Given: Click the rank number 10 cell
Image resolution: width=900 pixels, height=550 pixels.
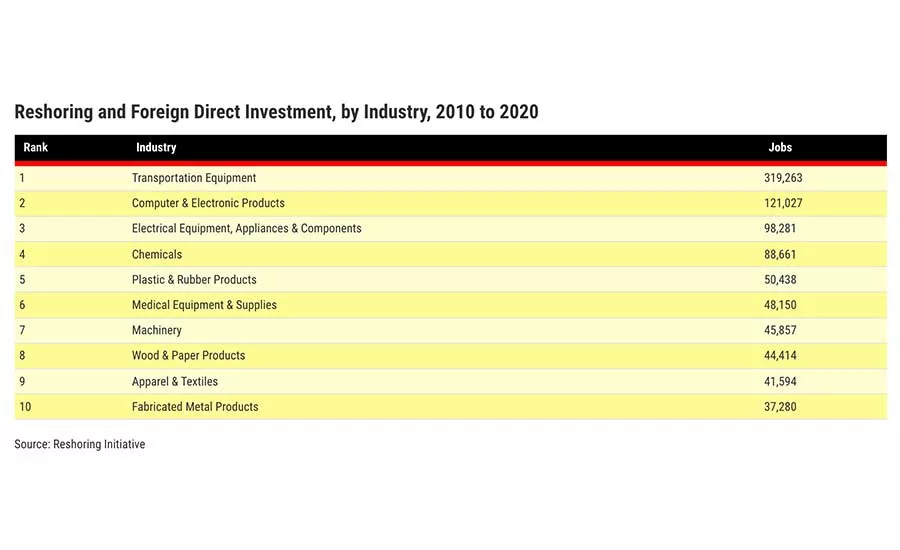Looking at the screenshot, I should pos(25,406).
